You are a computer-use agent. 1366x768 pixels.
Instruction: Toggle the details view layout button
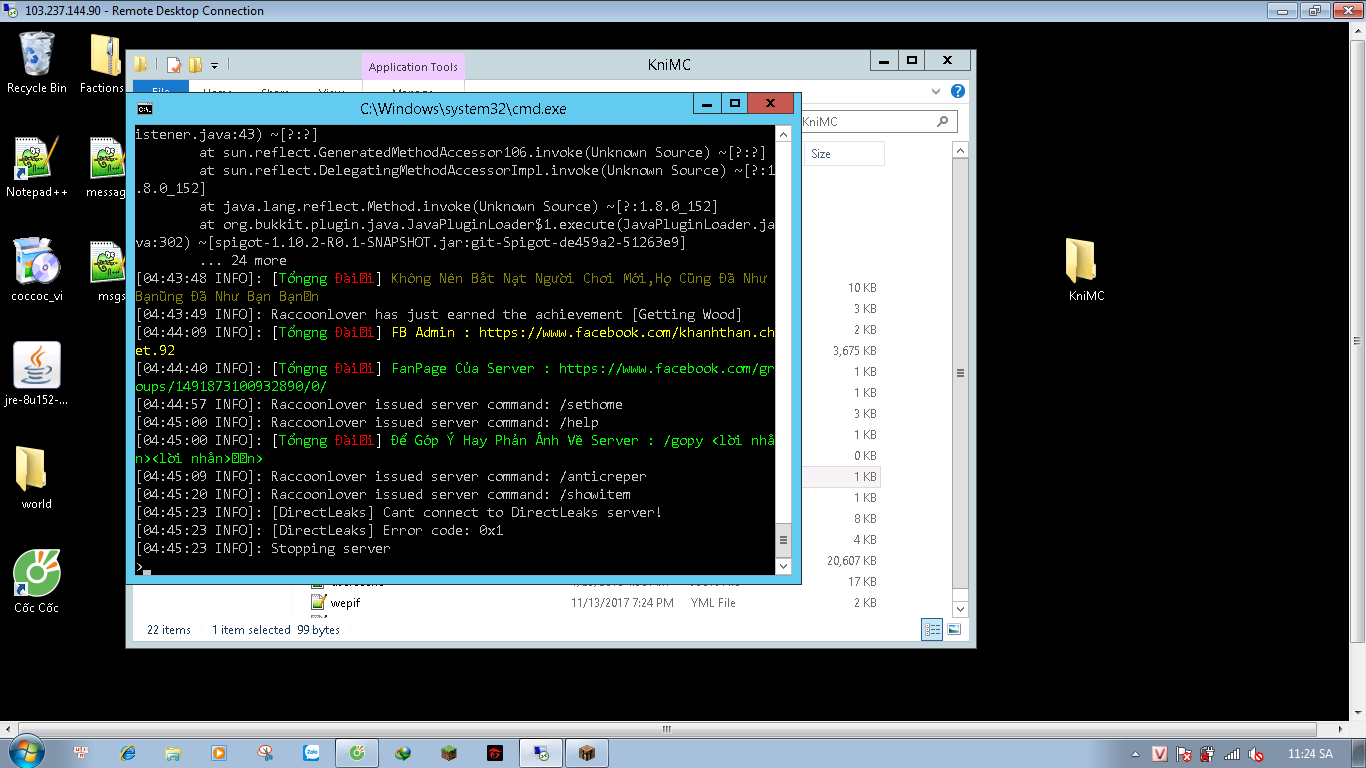click(x=932, y=629)
